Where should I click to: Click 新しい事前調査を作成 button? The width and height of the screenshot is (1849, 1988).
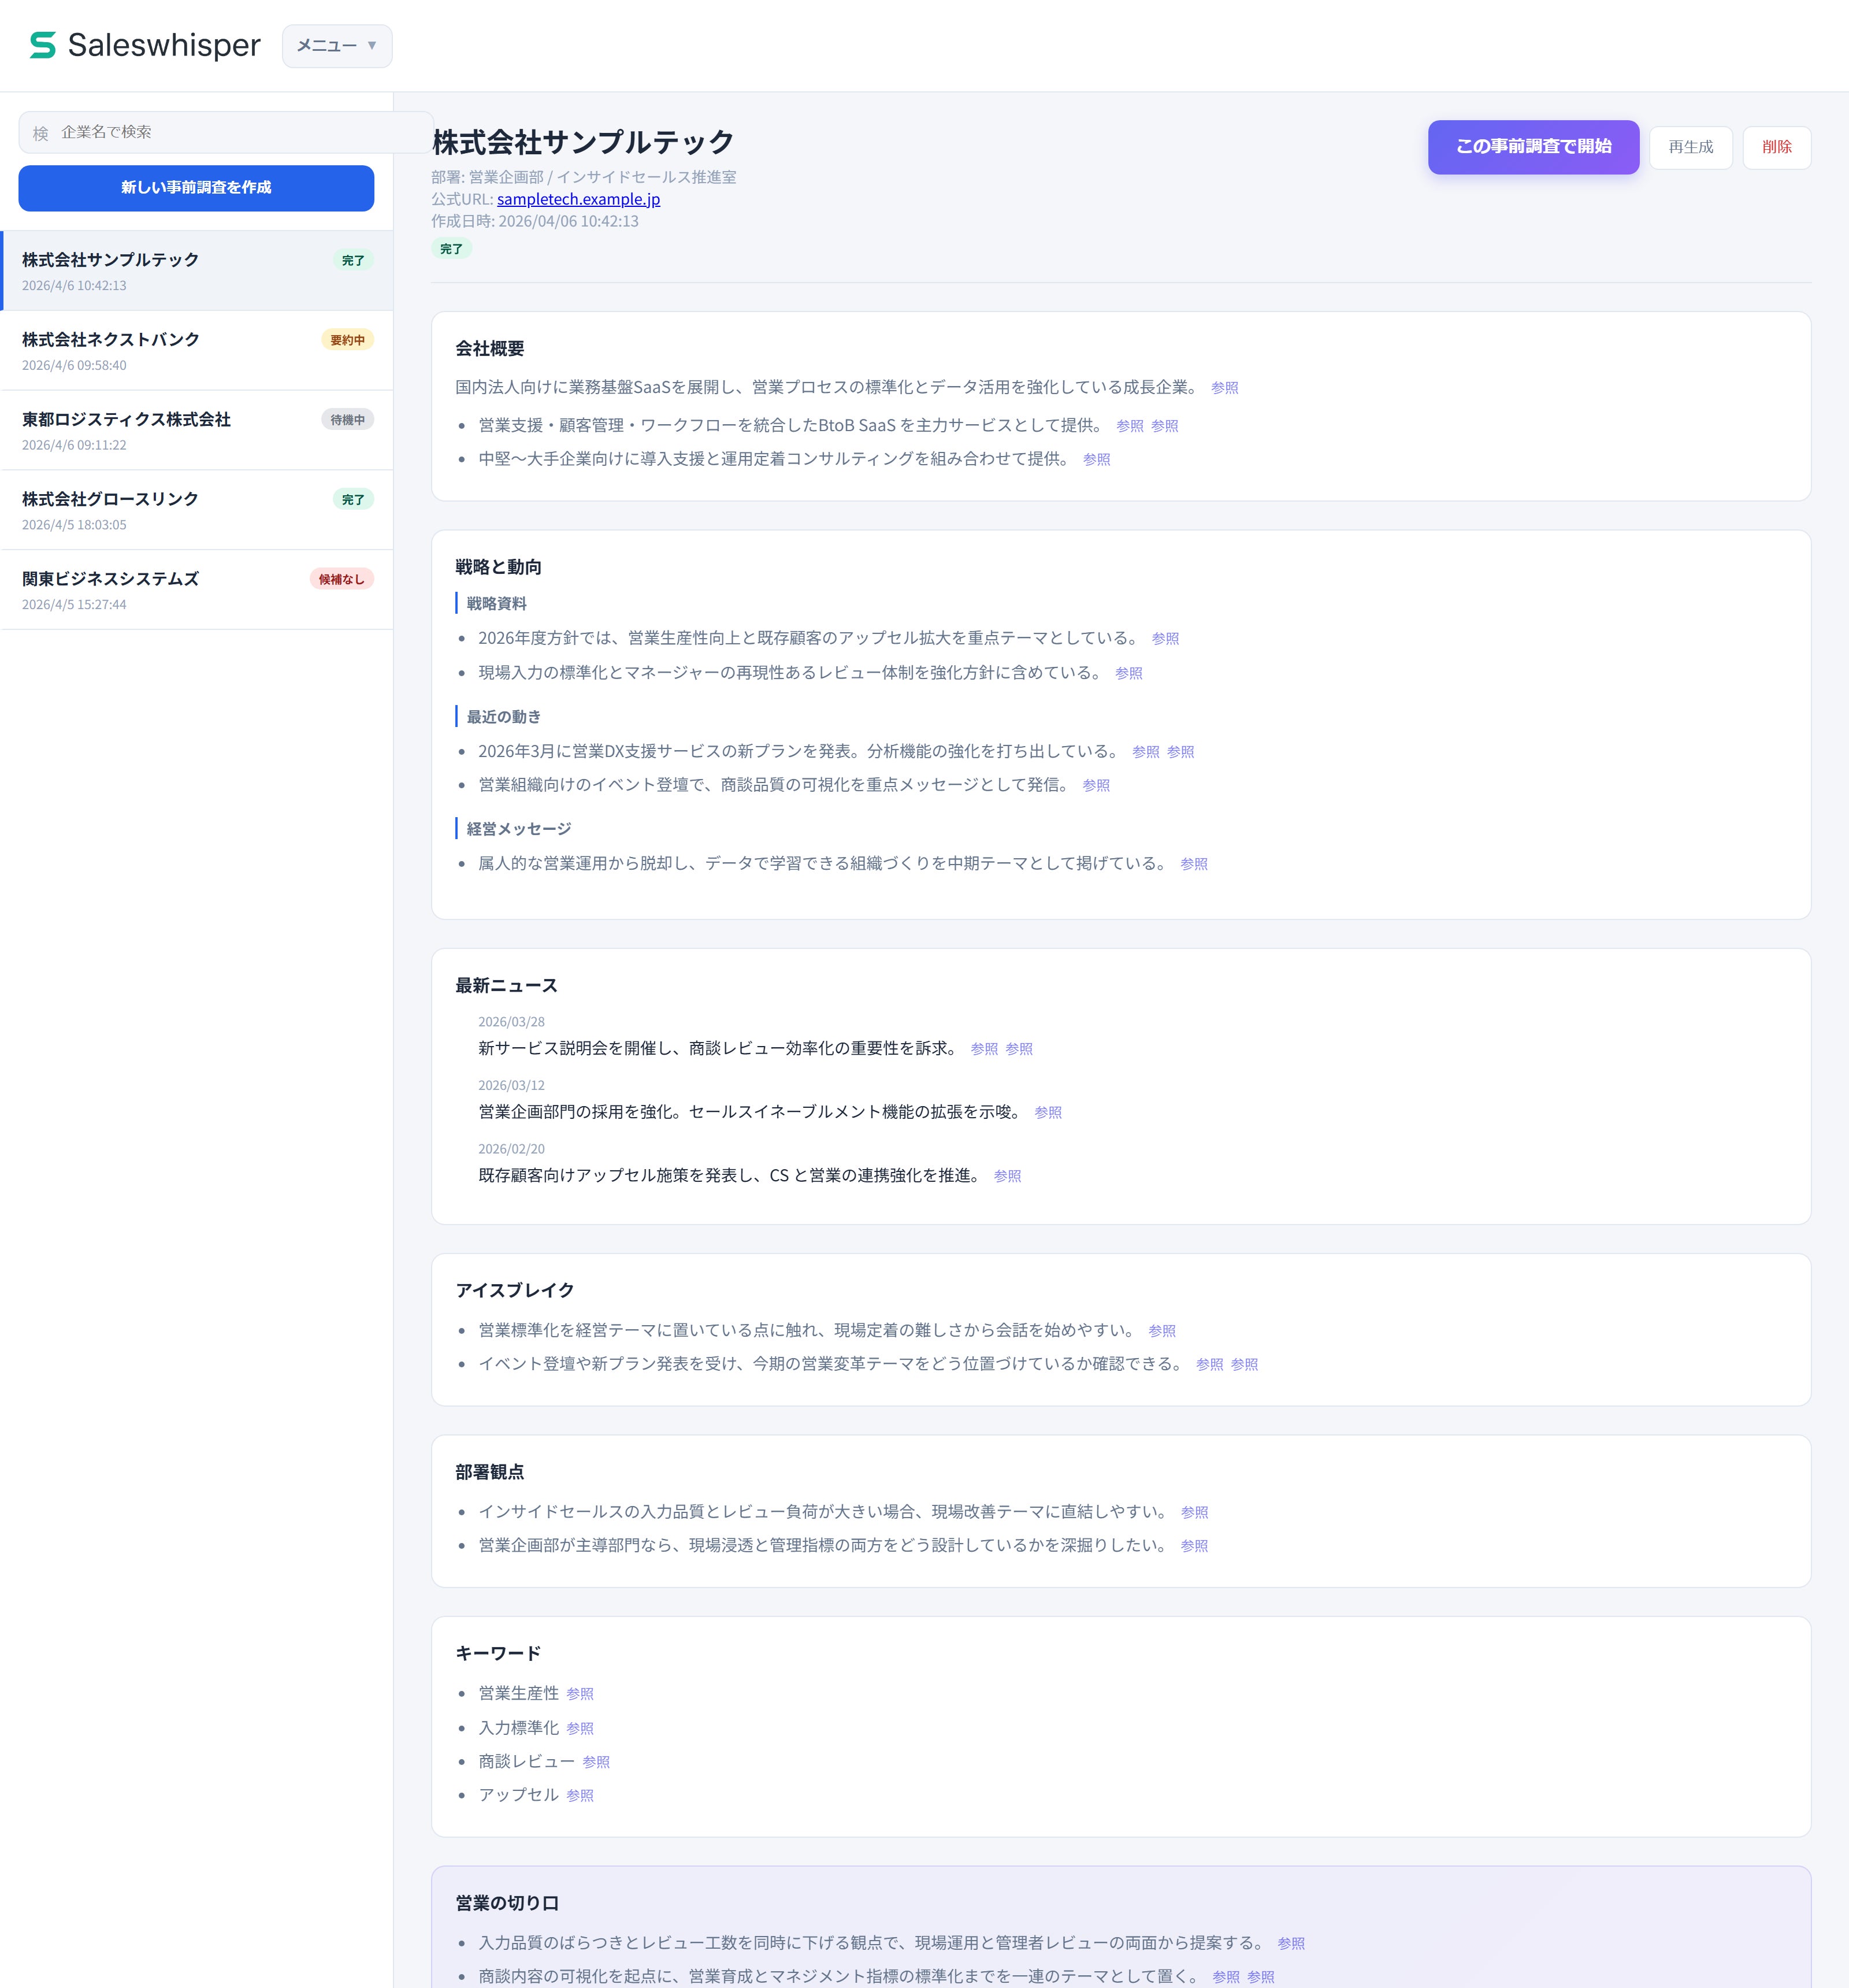coord(196,188)
